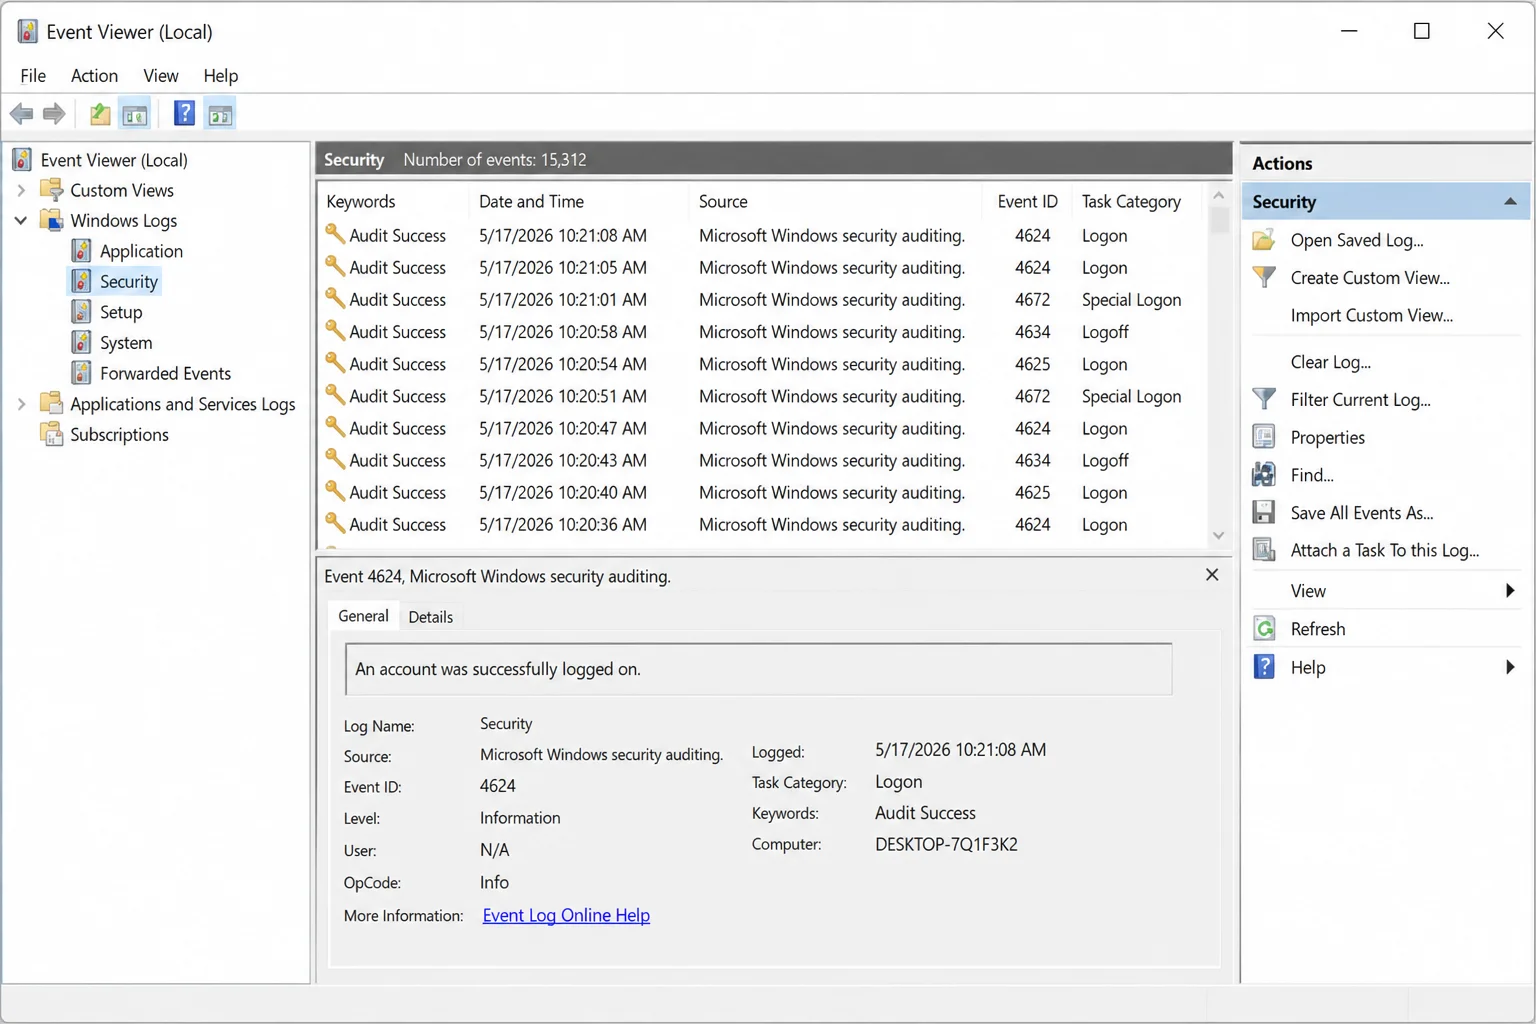Screen dimensions: 1536x1024
Task: Select event logged at 10:20:54 AM
Action: (x=762, y=364)
